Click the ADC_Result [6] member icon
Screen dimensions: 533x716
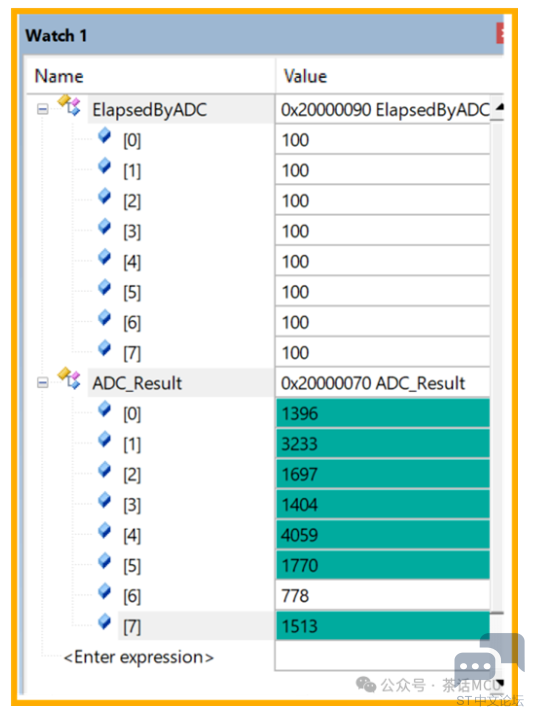pyautogui.click(x=105, y=591)
